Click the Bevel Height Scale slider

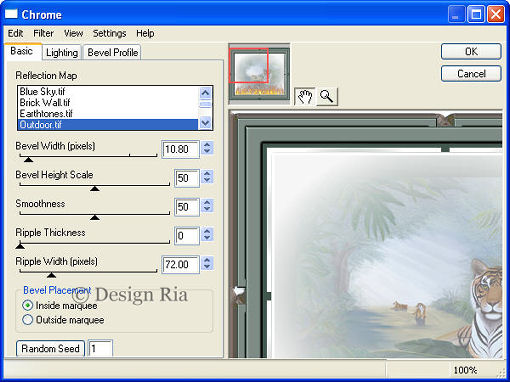tap(95, 185)
